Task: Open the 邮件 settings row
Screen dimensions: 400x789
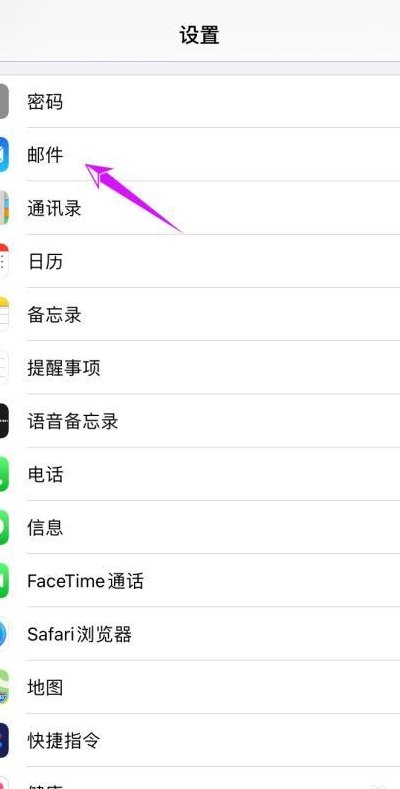Action: [x=200, y=154]
